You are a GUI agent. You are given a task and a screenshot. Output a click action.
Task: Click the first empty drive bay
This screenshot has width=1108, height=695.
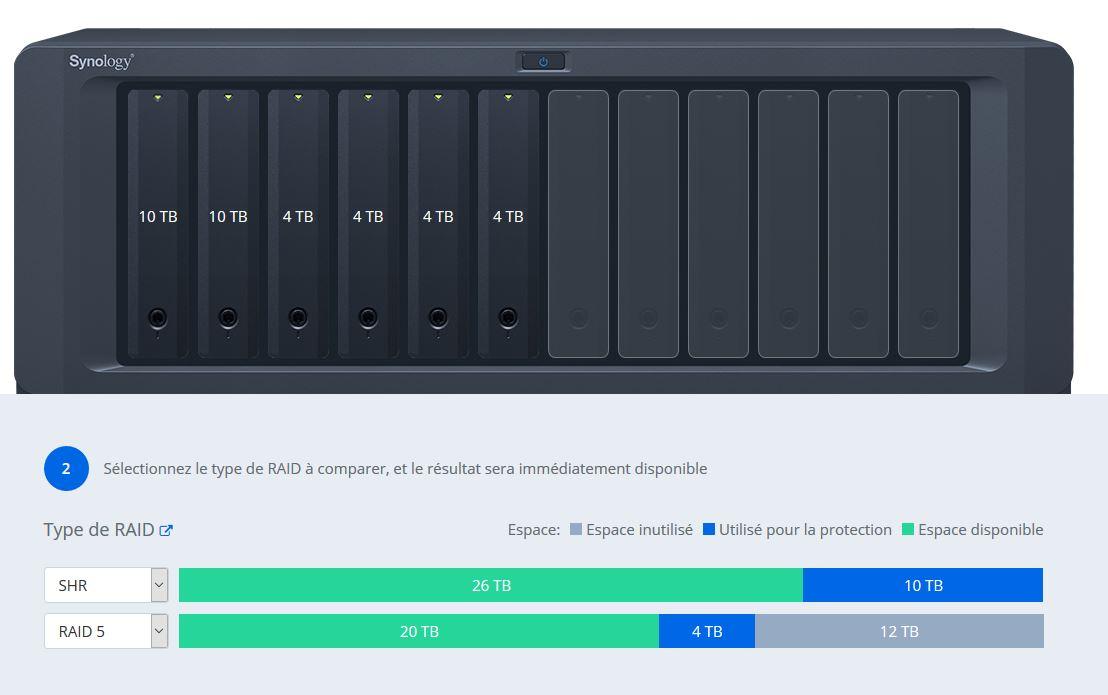(578, 223)
